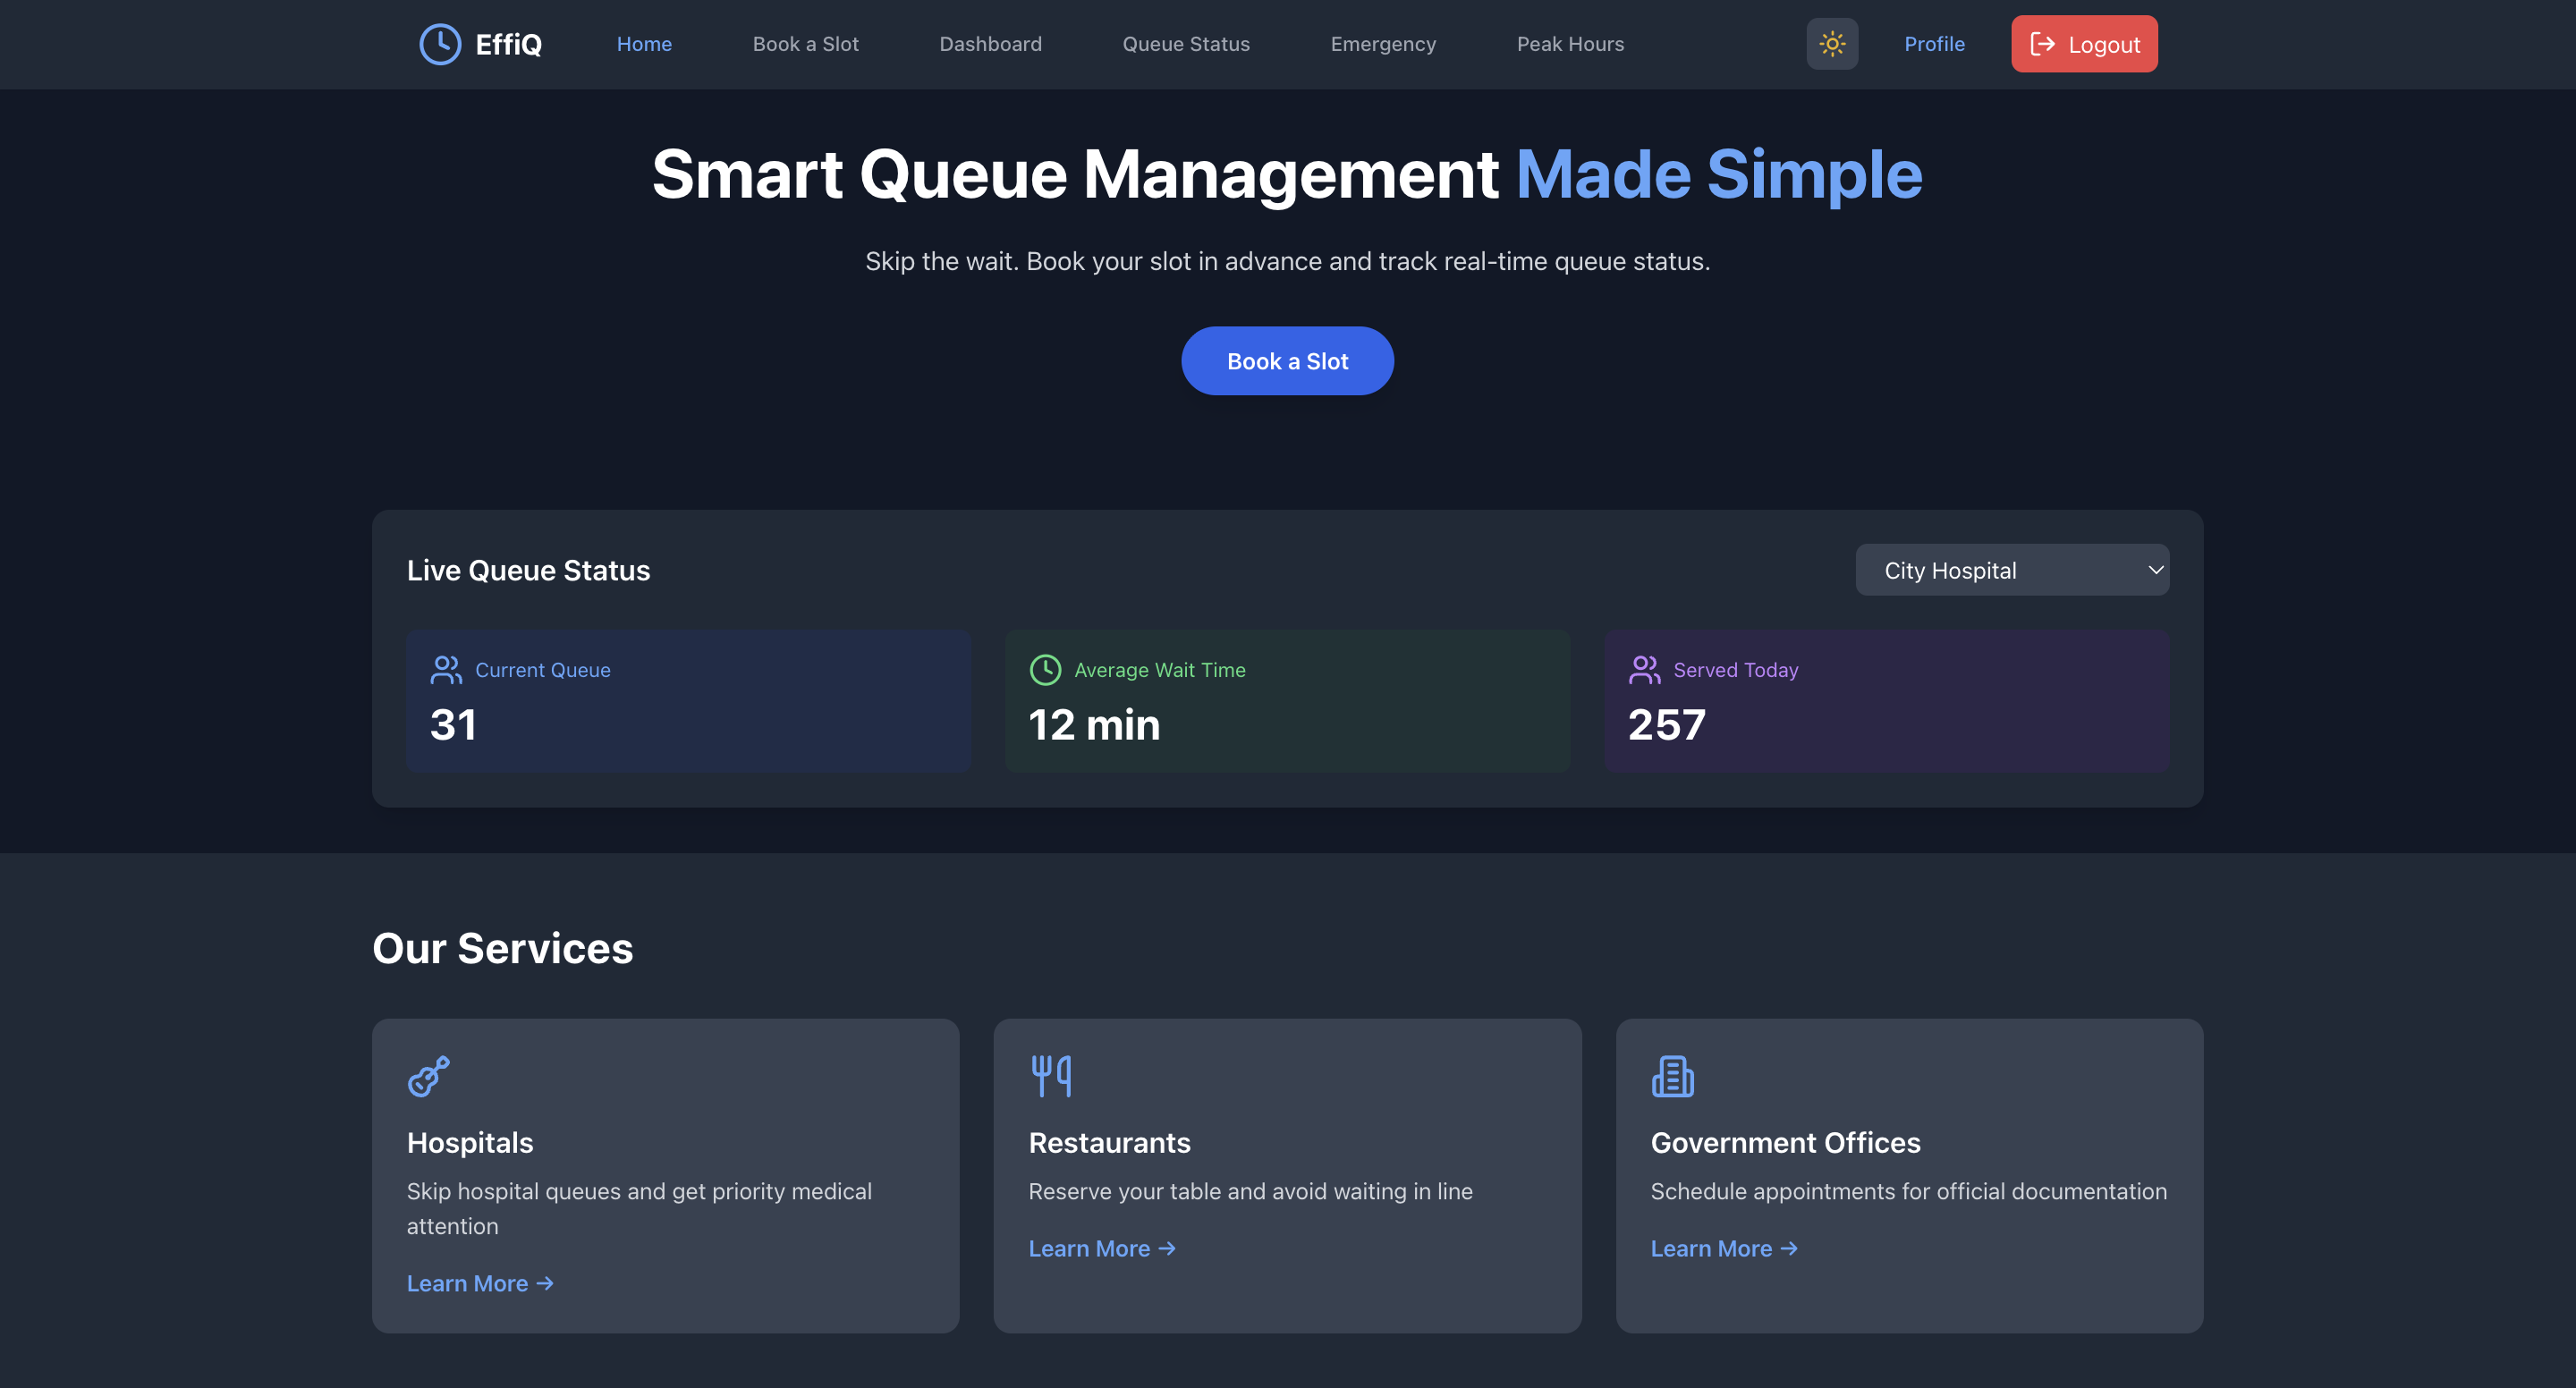The width and height of the screenshot is (2576, 1388).
Task: Open the Queue Status page
Action: (x=1185, y=44)
